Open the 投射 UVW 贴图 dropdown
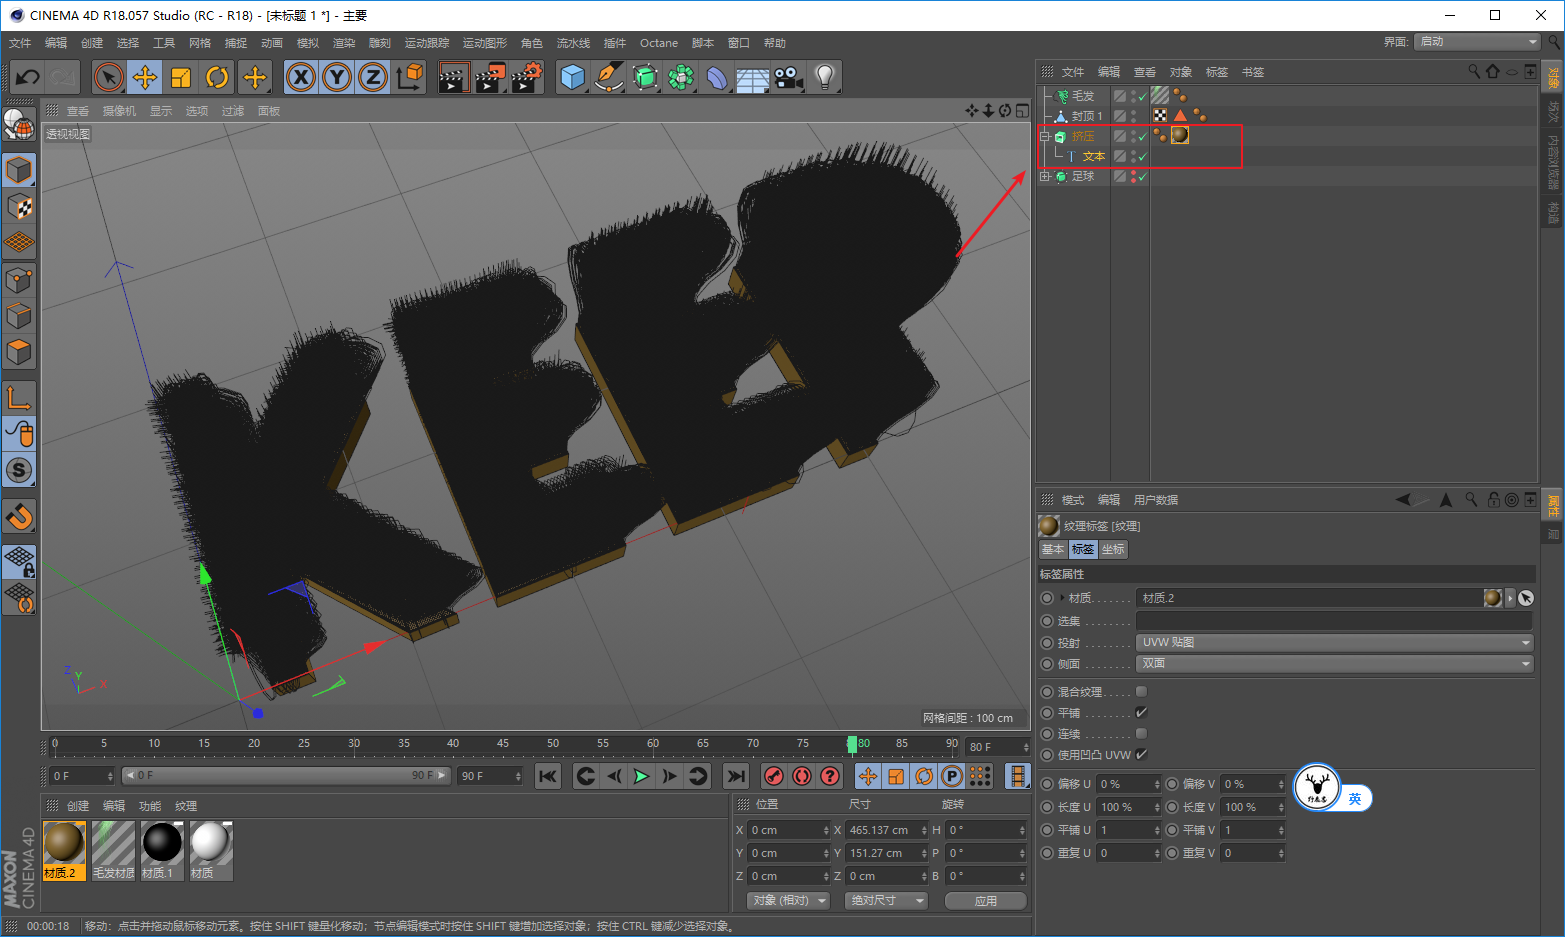Image resolution: width=1565 pixels, height=937 pixels. click(1335, 643)
